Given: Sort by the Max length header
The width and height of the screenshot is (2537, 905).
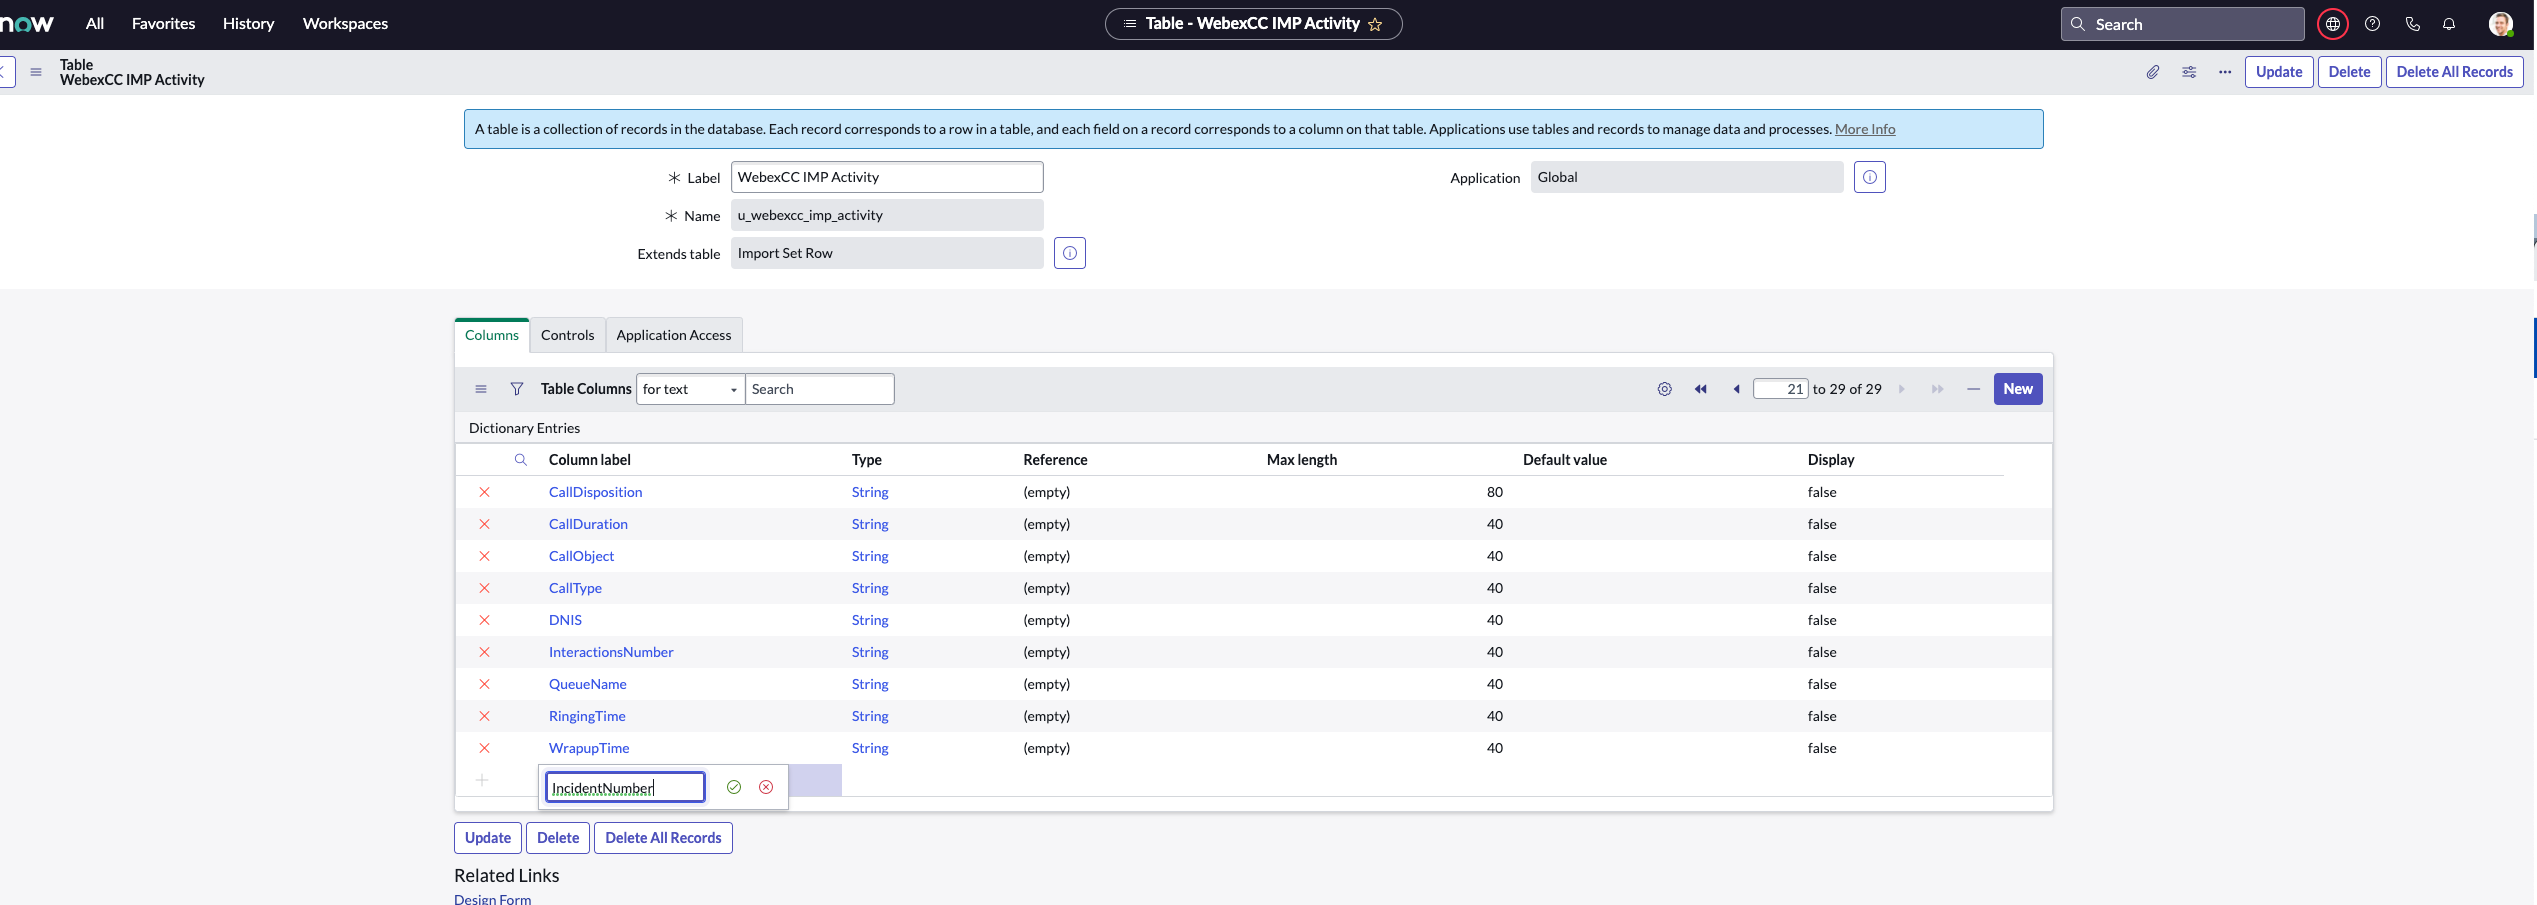Looking at the screenshot, I should pos(1301,460).
